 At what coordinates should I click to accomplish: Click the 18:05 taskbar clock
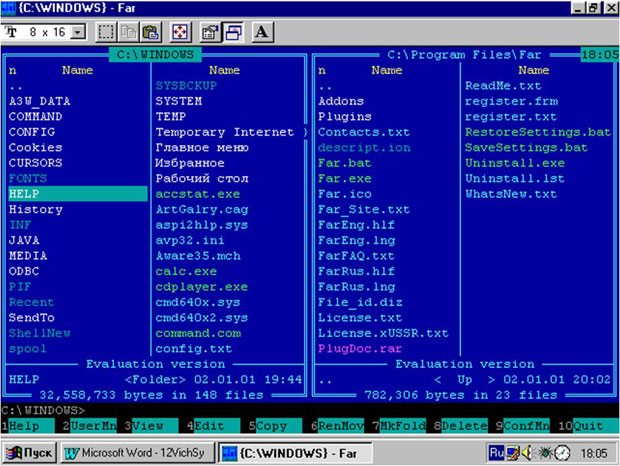(594, 453)
